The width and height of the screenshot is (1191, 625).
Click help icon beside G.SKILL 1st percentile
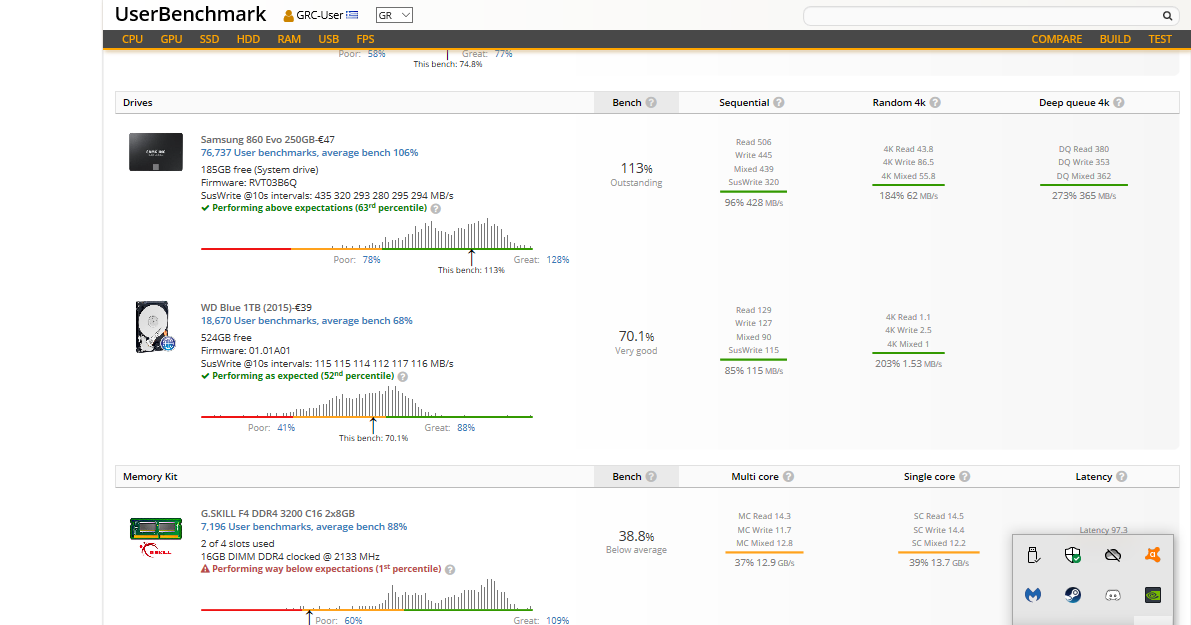click(x=450, y=570)
